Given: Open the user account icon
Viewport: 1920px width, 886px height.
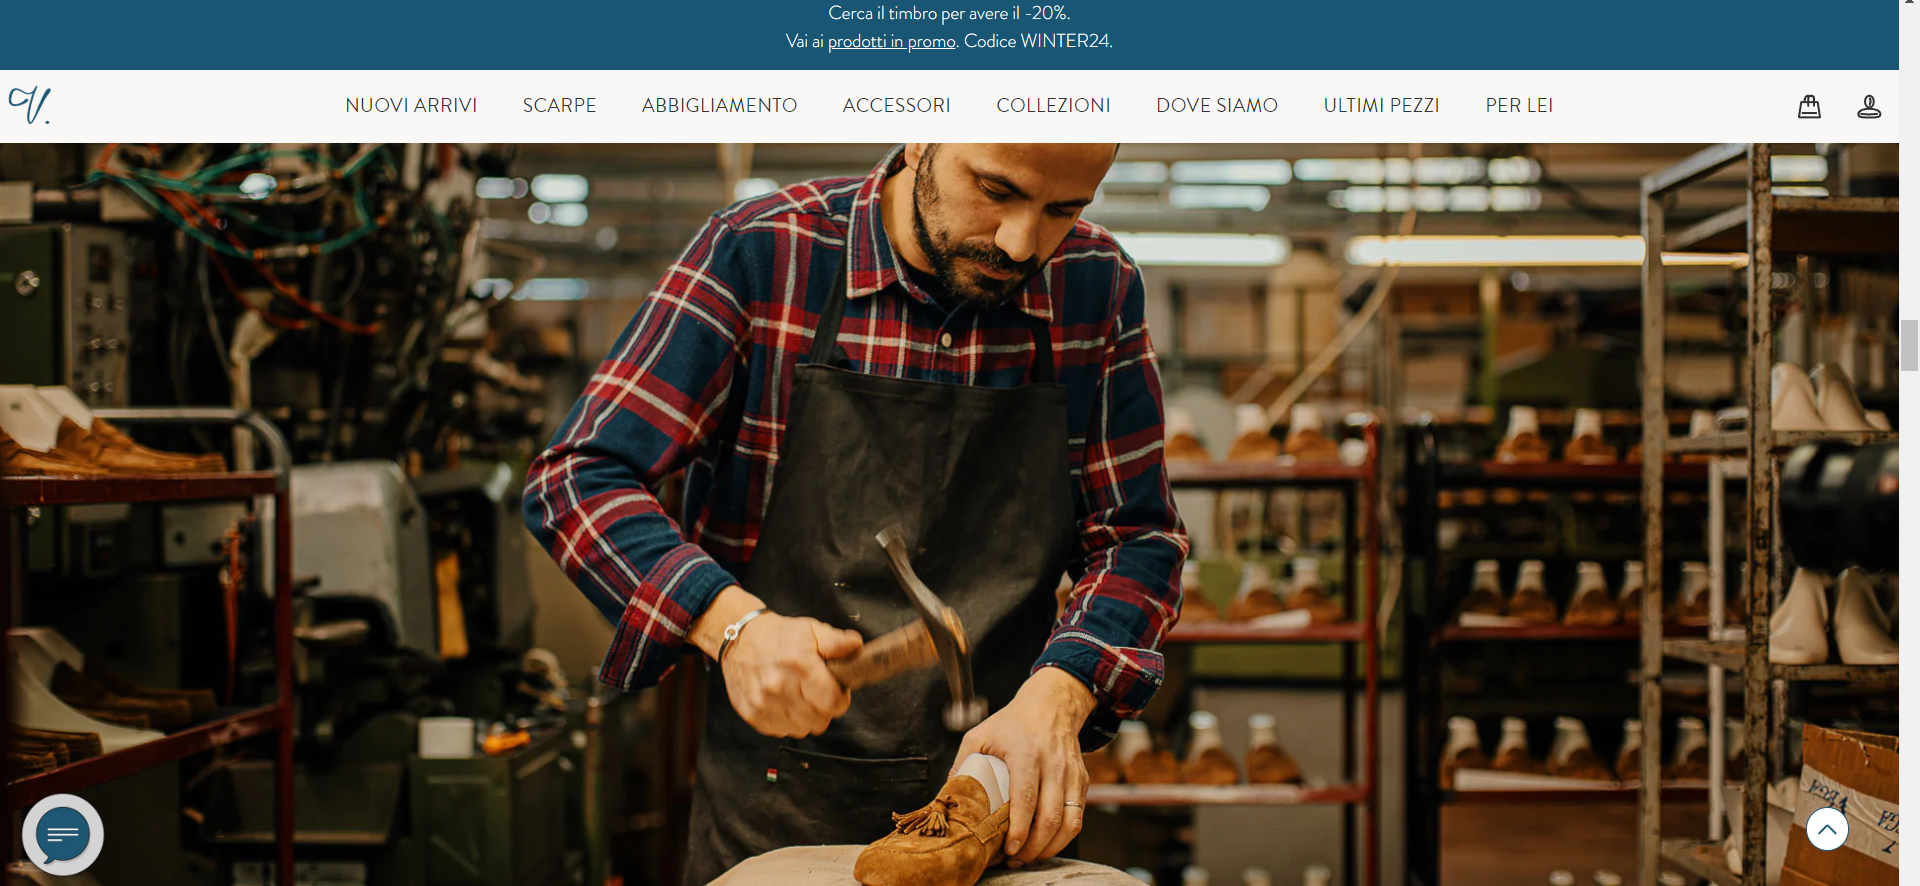Looking at the screenshot, I should 1869,106.
